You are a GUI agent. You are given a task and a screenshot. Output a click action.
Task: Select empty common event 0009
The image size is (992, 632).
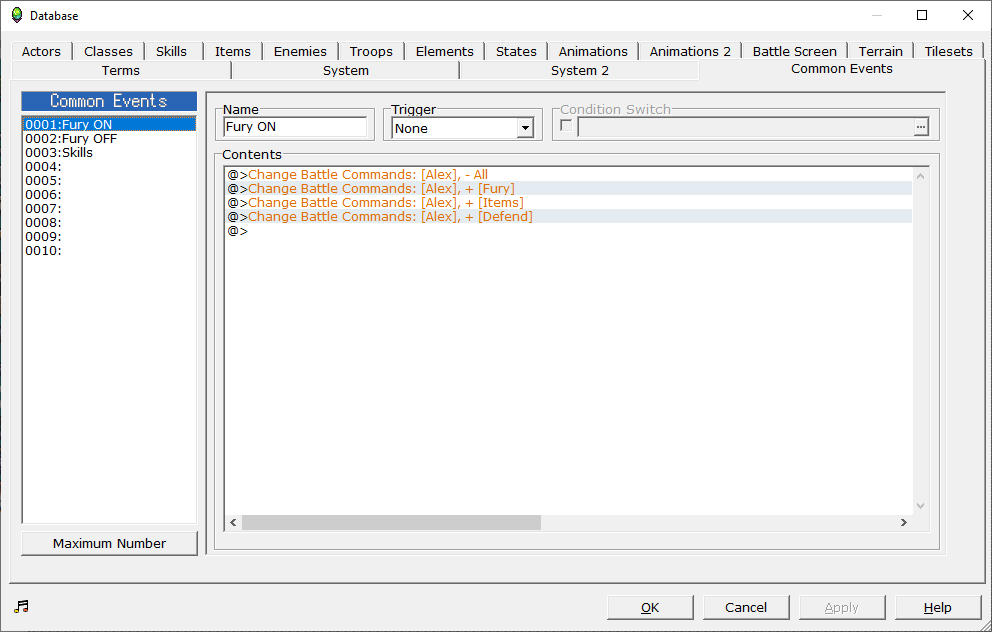pos(109,237)
